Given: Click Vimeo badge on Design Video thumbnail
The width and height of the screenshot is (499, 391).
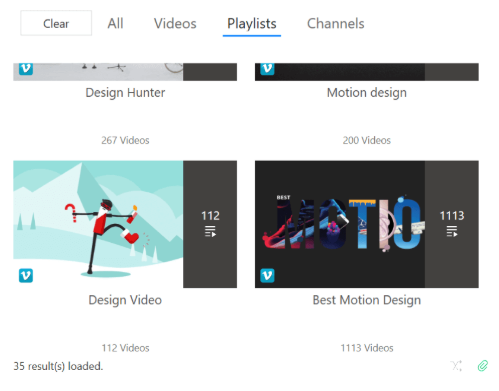Looking at the screenshot, I should [26, 275].
